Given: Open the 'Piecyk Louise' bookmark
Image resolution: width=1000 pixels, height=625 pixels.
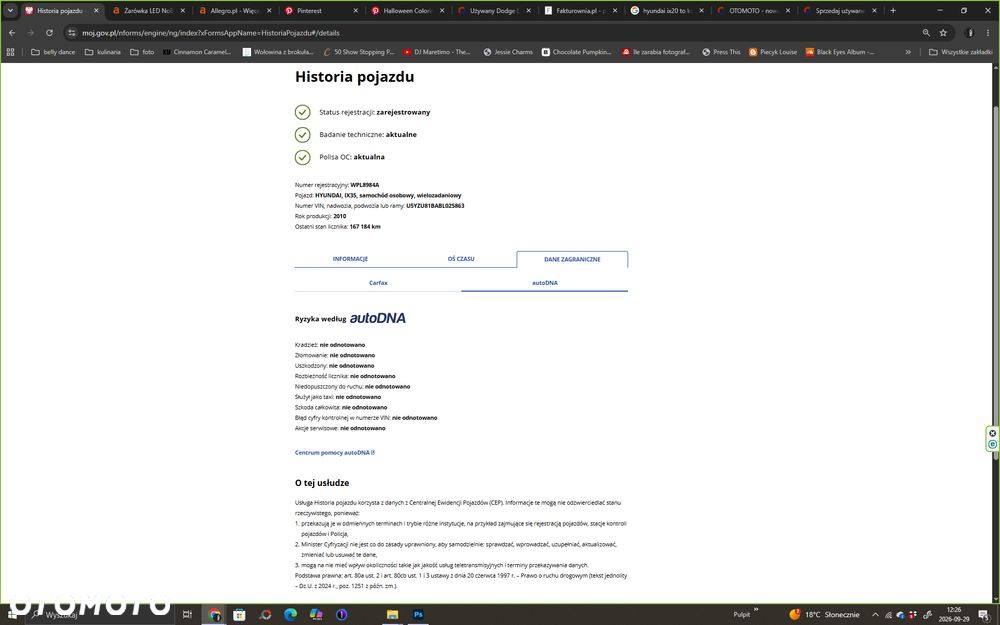Looking at the screenshot, I should [x=773, y=52].
